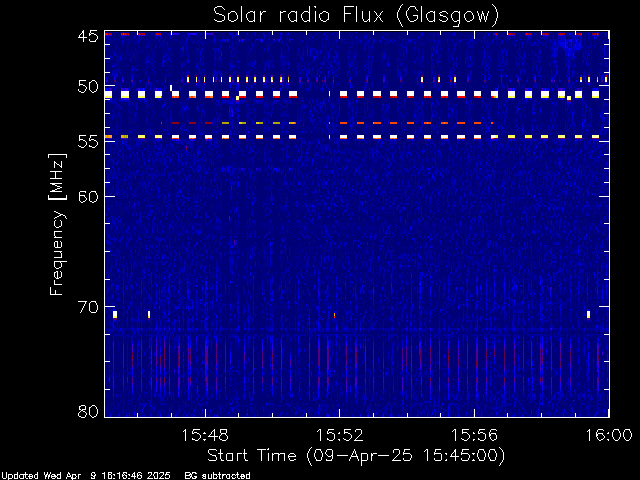Select the 55 frequency tick label
640x480 pixels.
coord(88,142)
